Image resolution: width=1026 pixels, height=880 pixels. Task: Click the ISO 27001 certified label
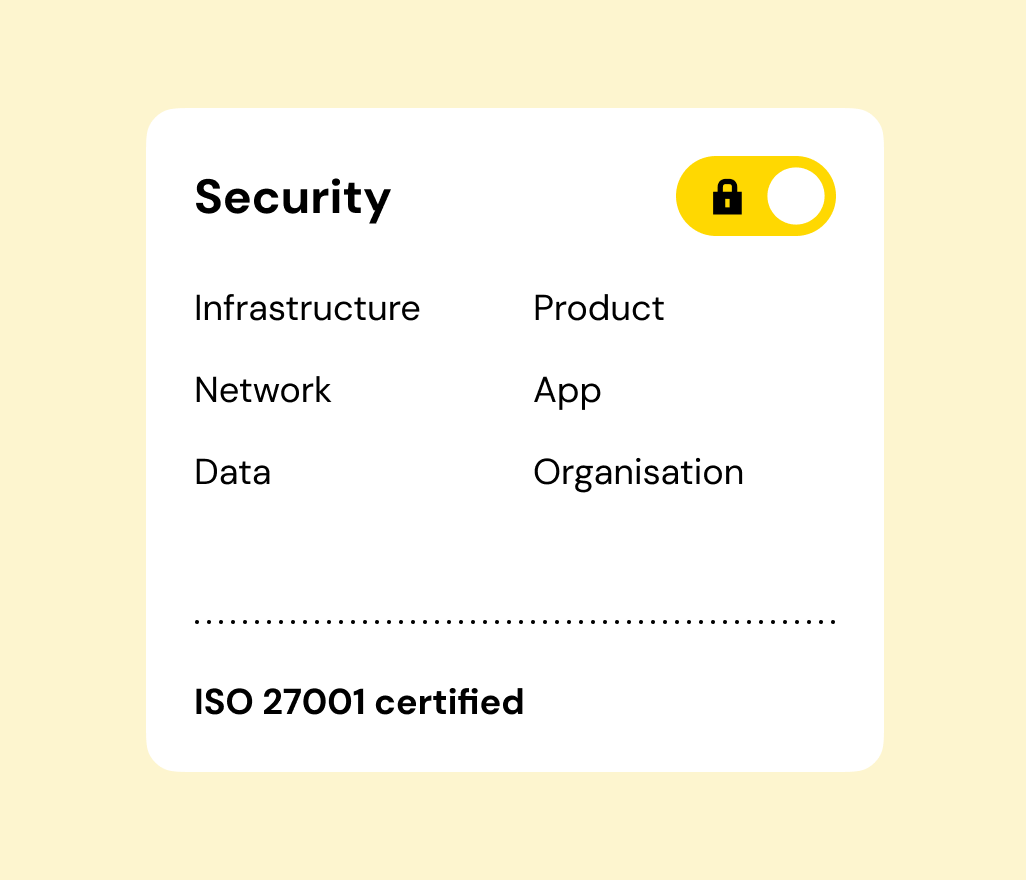point(358,702)
